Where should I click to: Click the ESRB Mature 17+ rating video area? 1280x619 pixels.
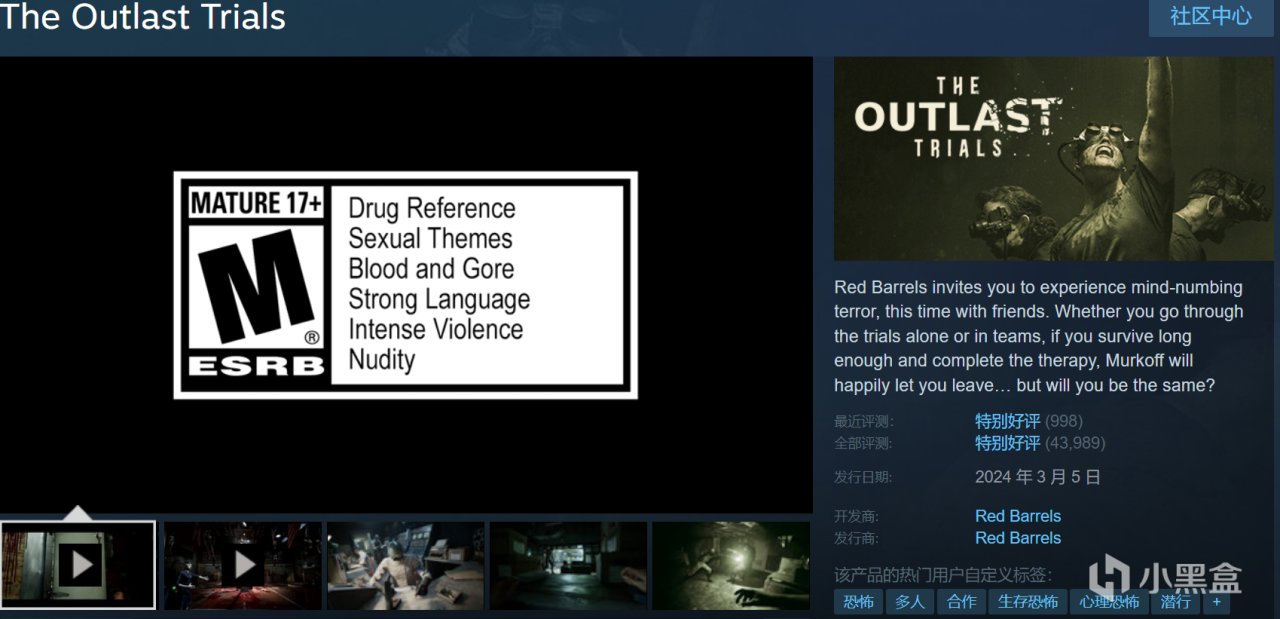click(406, 285)
